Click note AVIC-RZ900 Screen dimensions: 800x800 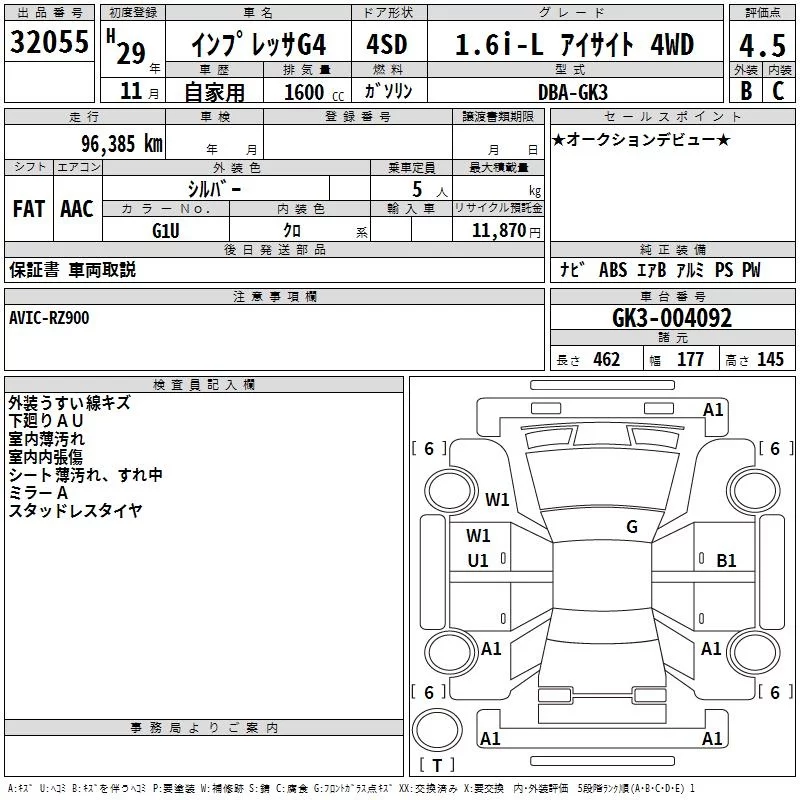[x=49, y=318]
